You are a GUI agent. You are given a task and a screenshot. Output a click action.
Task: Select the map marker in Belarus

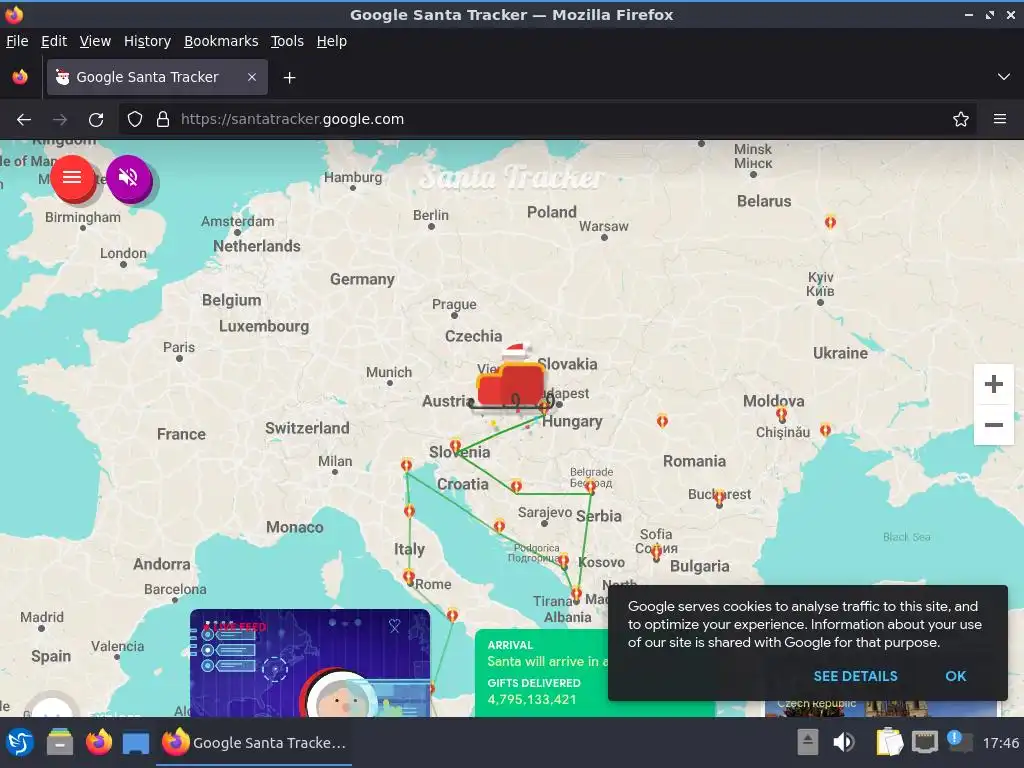click(x=830, y=221)
